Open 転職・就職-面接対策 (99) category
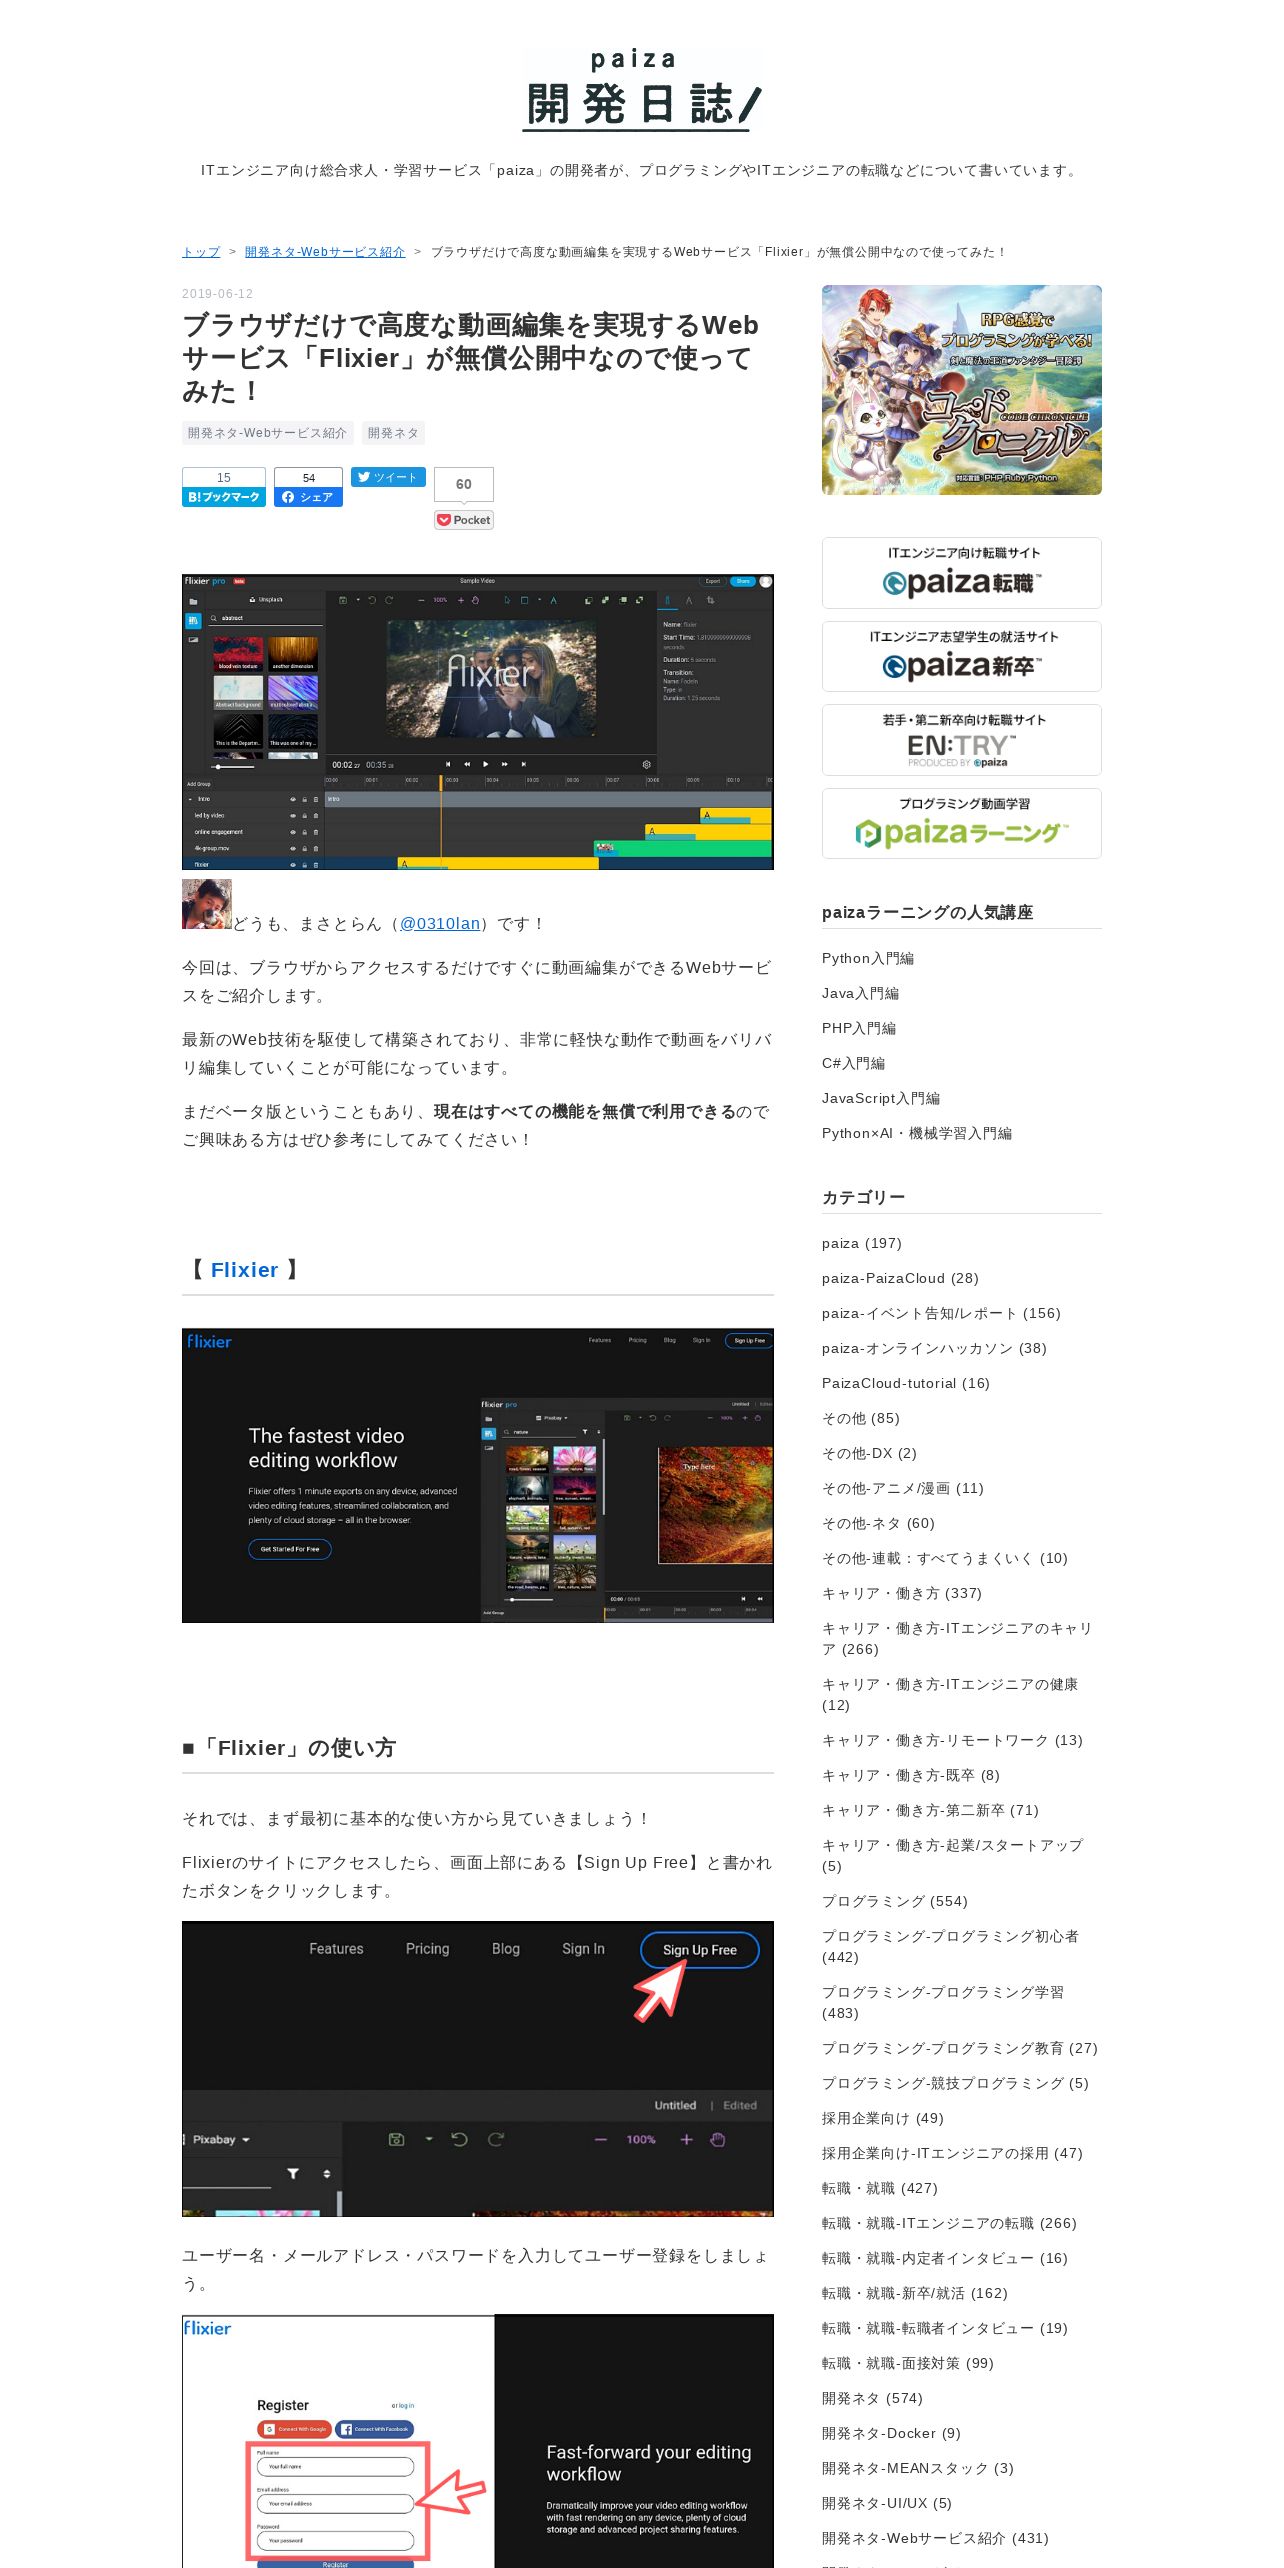Image resolution: width=1284 pixels, height=2568 pixels. 908,2363
